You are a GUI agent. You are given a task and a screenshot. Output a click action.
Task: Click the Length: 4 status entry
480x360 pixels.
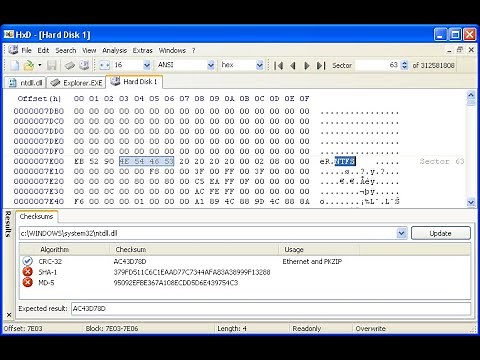click(x=232, y=328)
